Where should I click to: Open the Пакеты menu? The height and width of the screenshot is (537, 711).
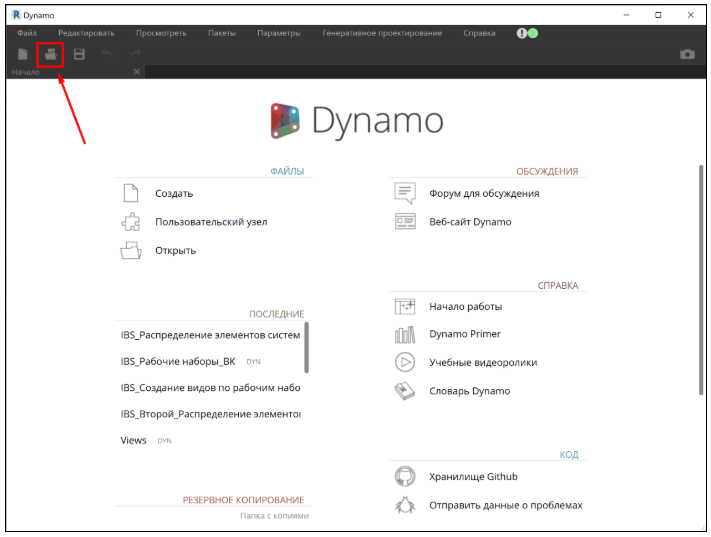coord(222,33)
